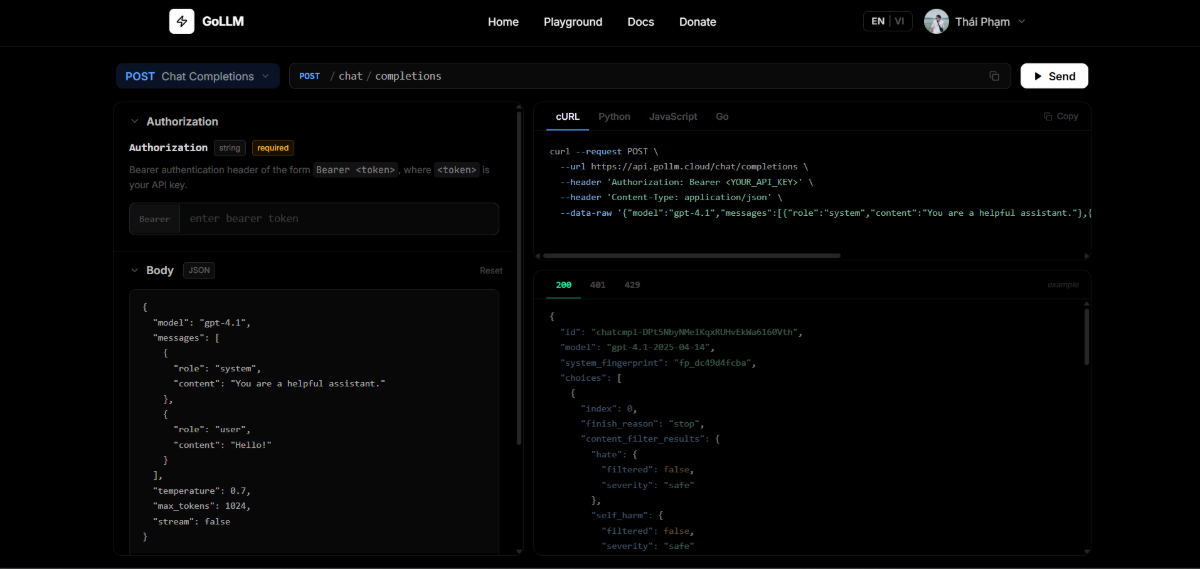Screen dimensions: 1200x569
Task: Show the 401 response example
Action: [x=598, y=285]
